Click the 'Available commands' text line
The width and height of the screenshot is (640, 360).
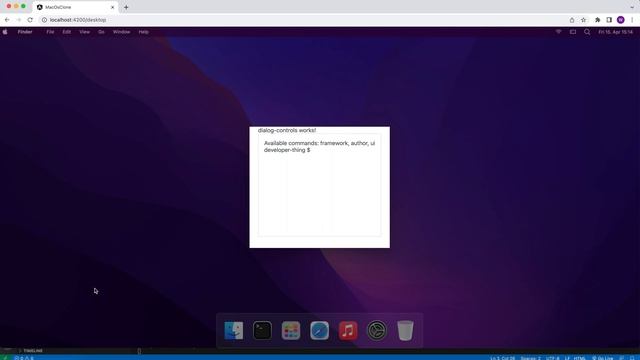point(319,143)
